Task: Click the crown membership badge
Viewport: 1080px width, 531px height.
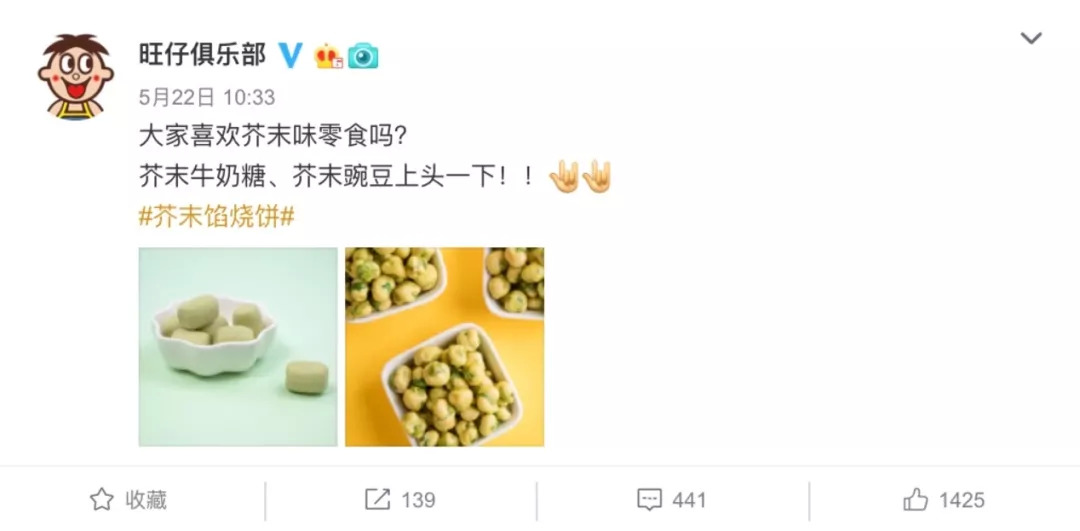Action: (328, 56)
